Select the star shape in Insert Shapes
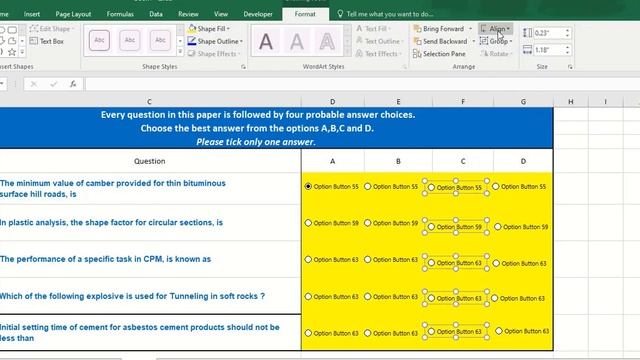Viewport: 640px width, 360px height. click(x=12, y=52)
